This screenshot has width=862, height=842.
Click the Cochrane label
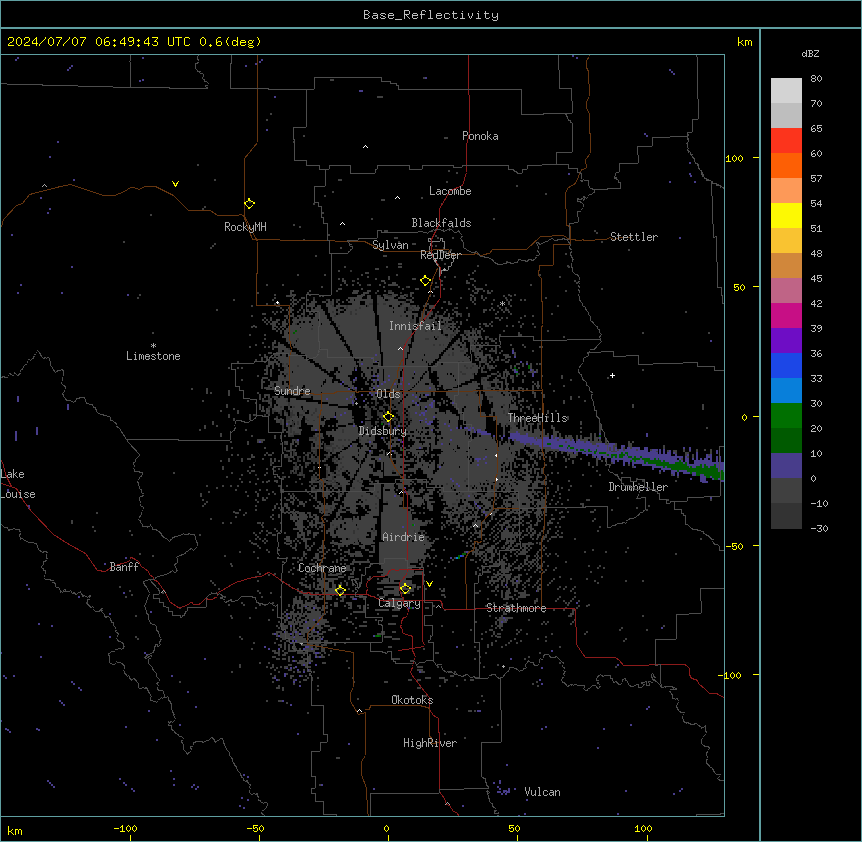[x=322, y=568]
